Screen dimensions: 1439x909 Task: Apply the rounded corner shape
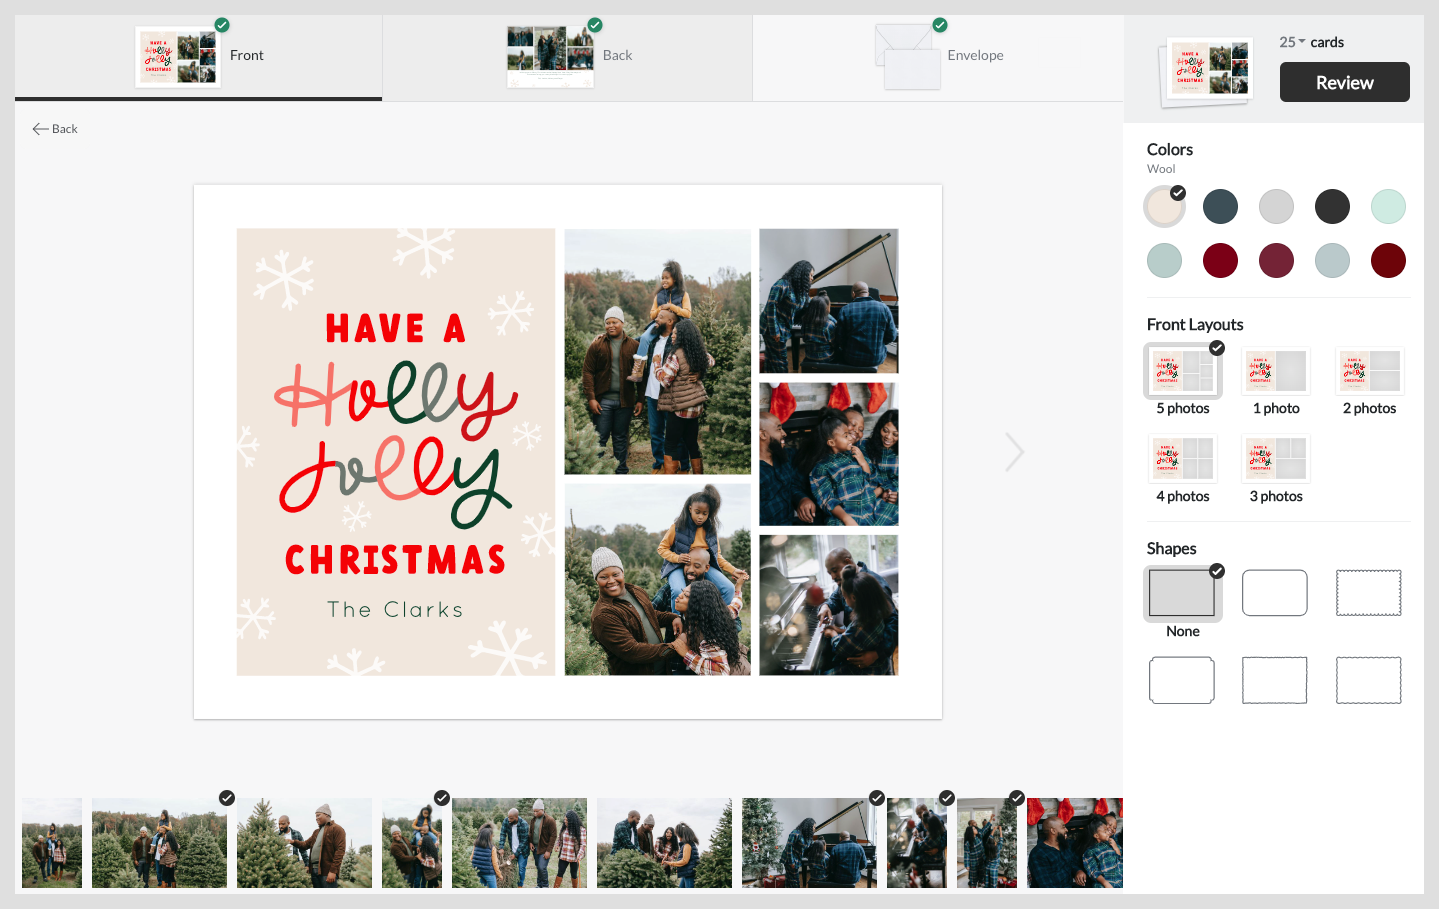click(1274, 592)
